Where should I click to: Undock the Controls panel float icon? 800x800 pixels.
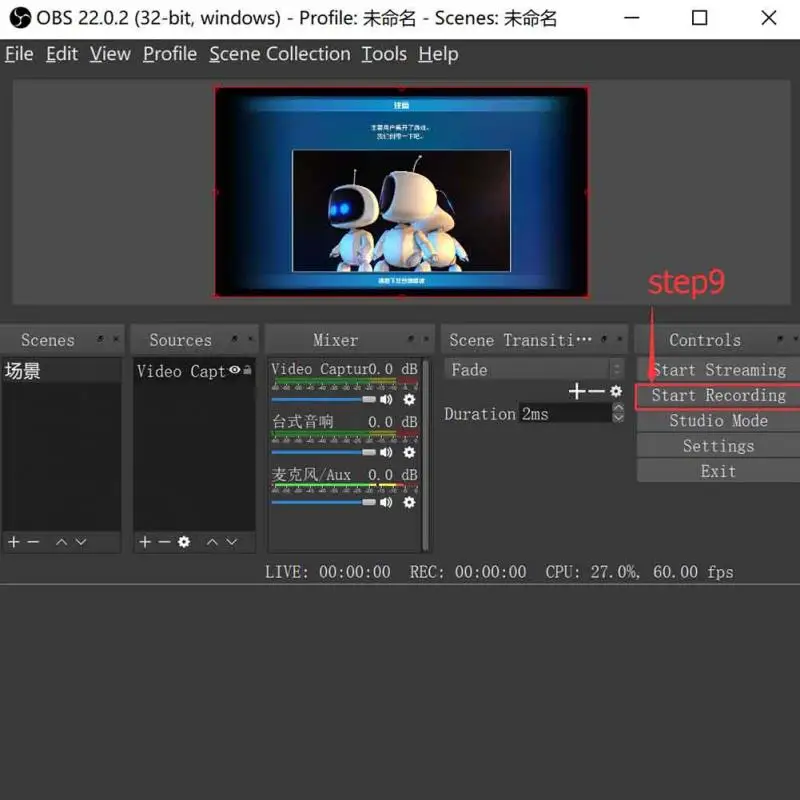click(x=780, y=339)
